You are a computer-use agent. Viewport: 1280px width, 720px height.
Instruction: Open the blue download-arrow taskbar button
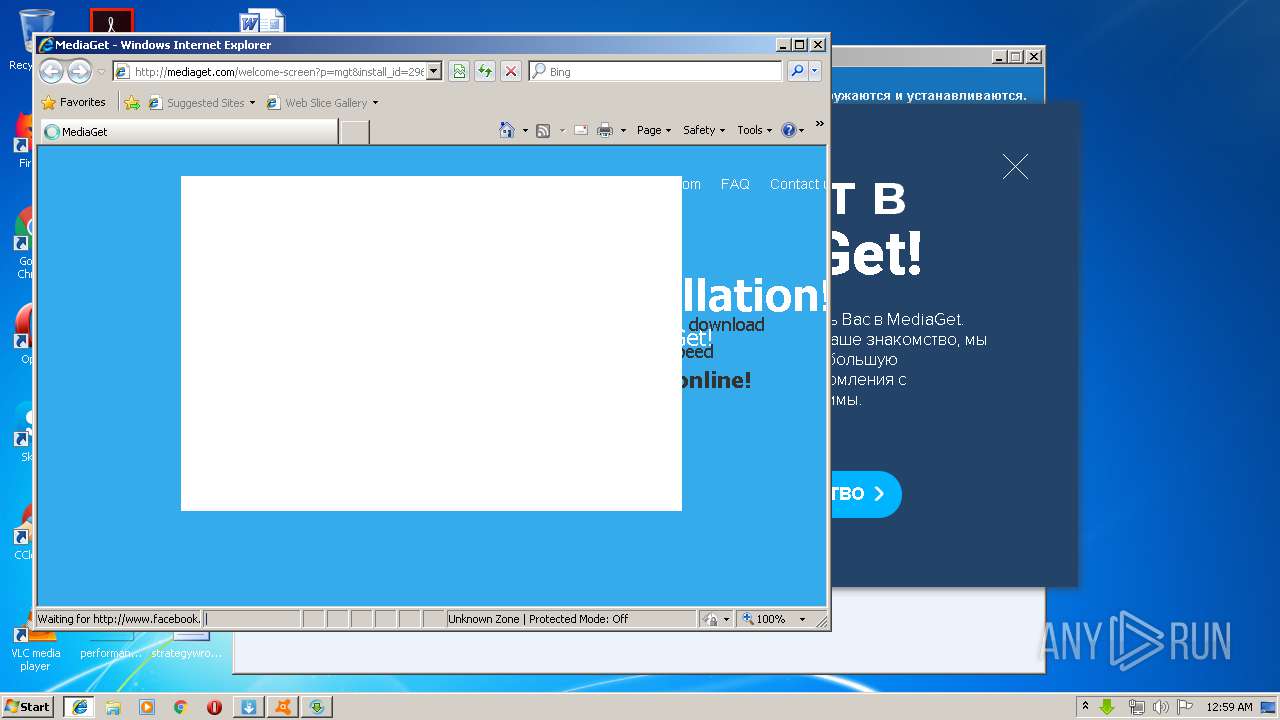[249, 706]
